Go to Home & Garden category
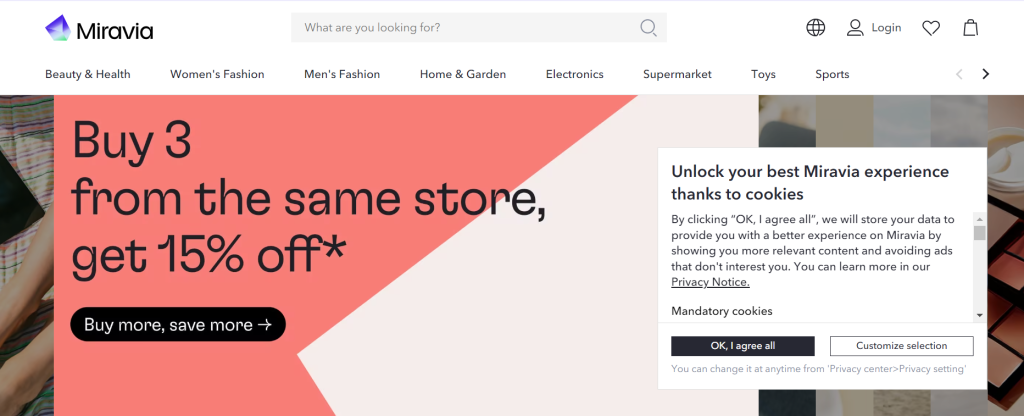The width and height of the screenshot is (1024, 416). pyautogui.click(x=463, y=74)
